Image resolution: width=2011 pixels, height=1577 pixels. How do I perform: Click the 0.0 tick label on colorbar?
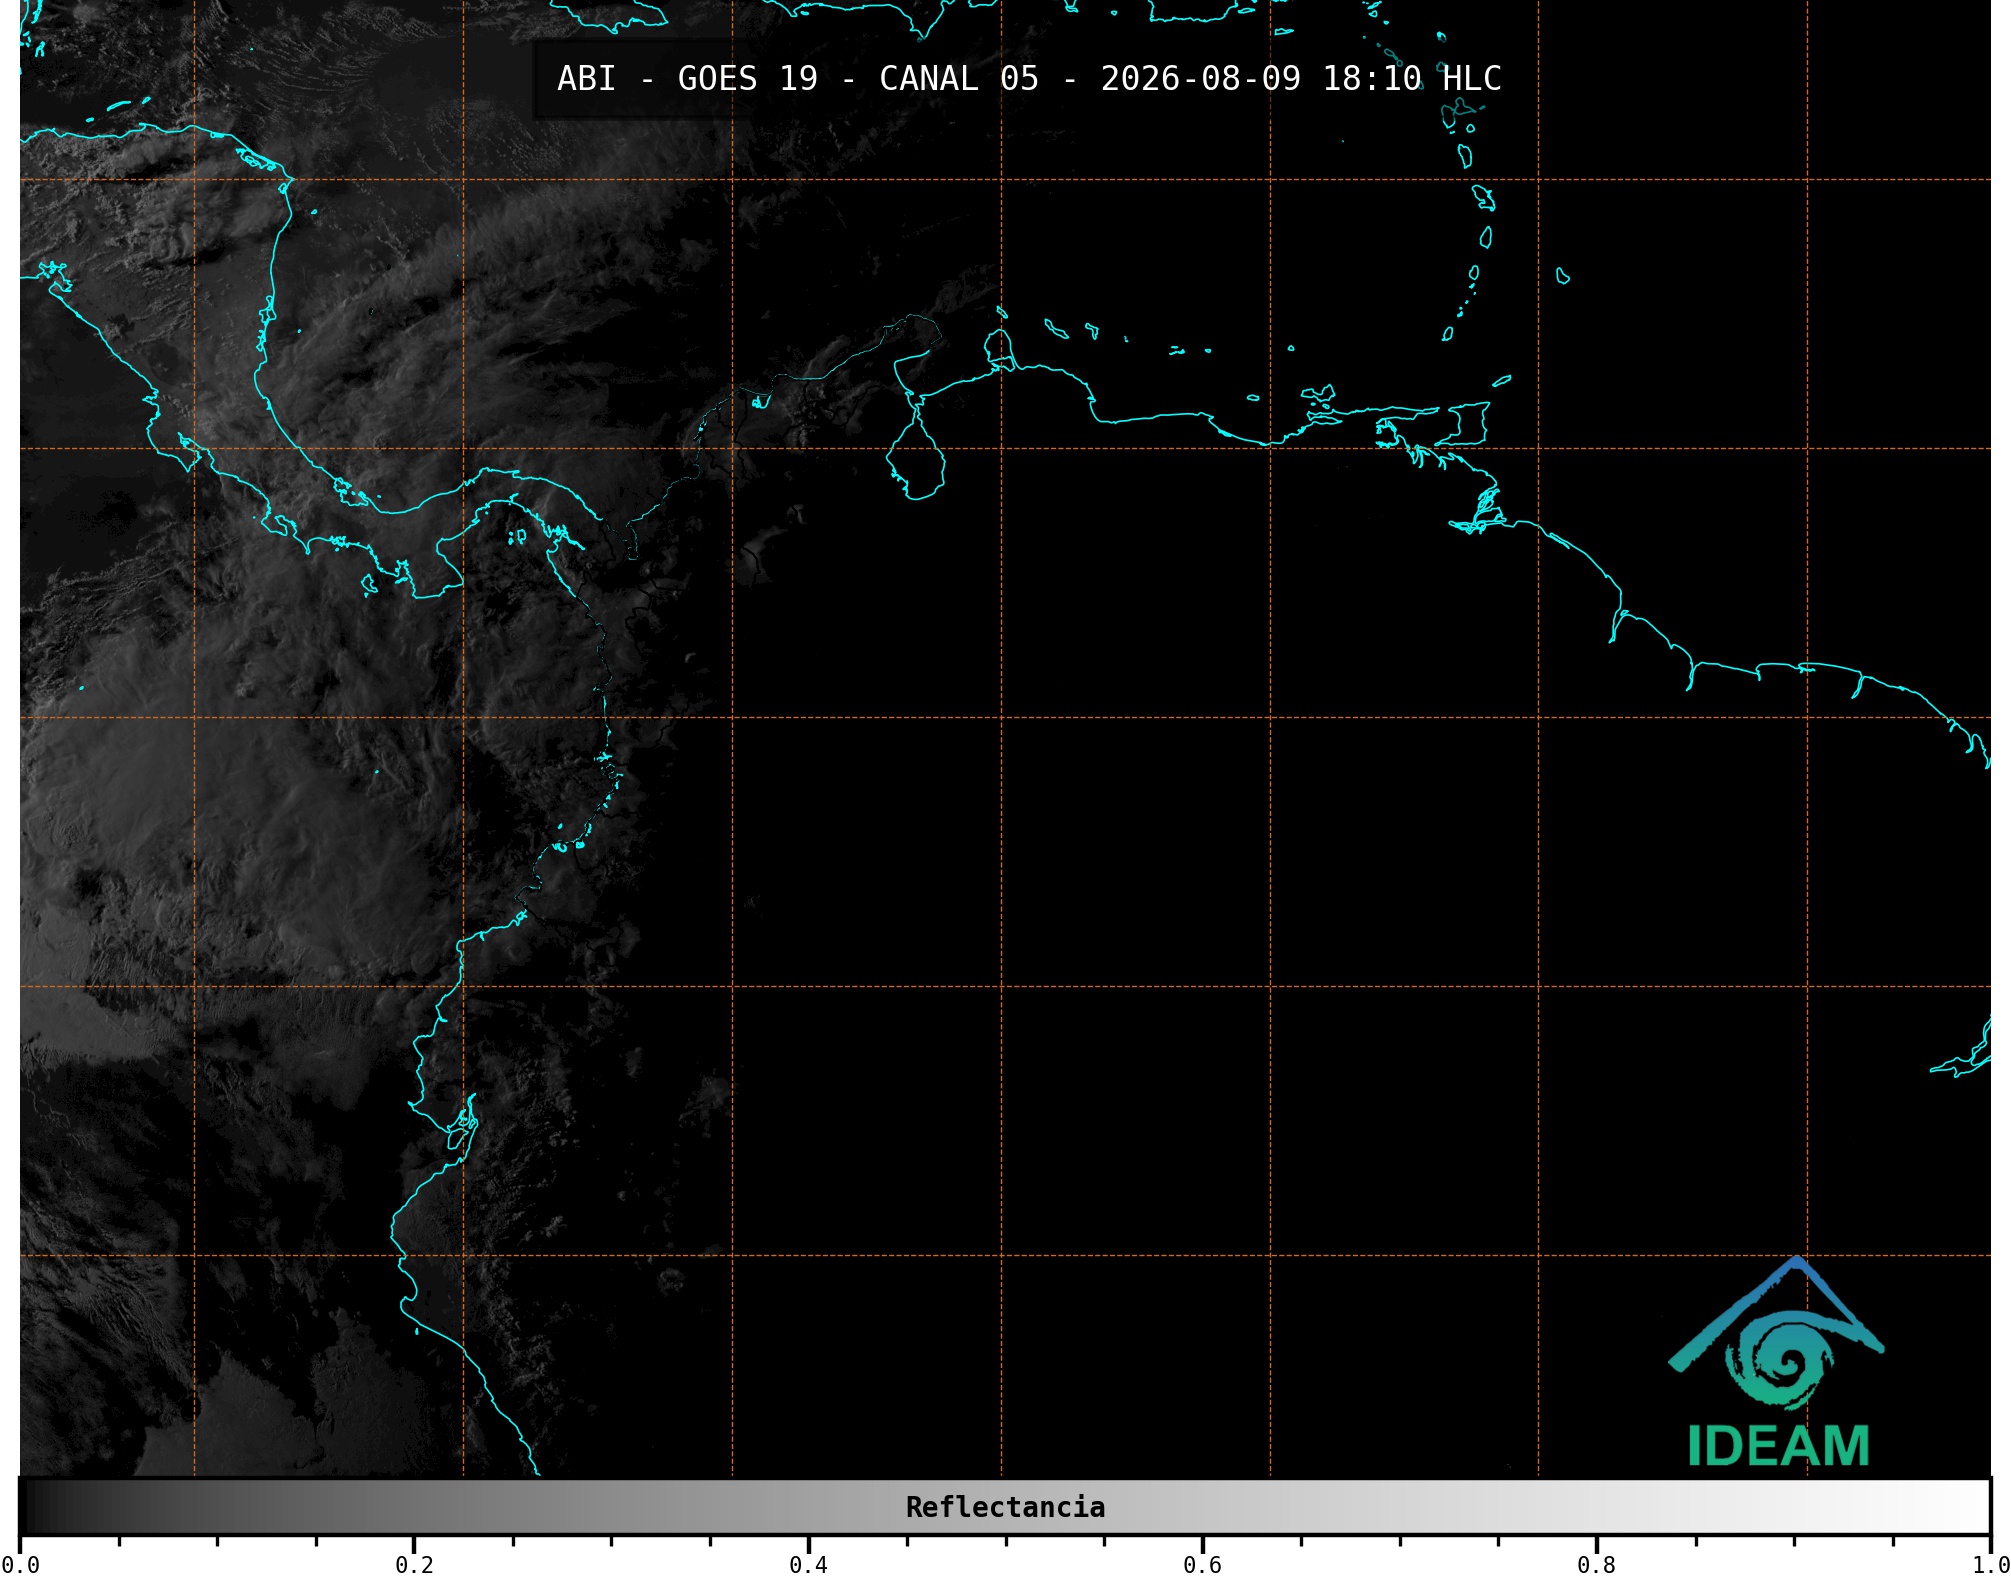pos(20,1565)
